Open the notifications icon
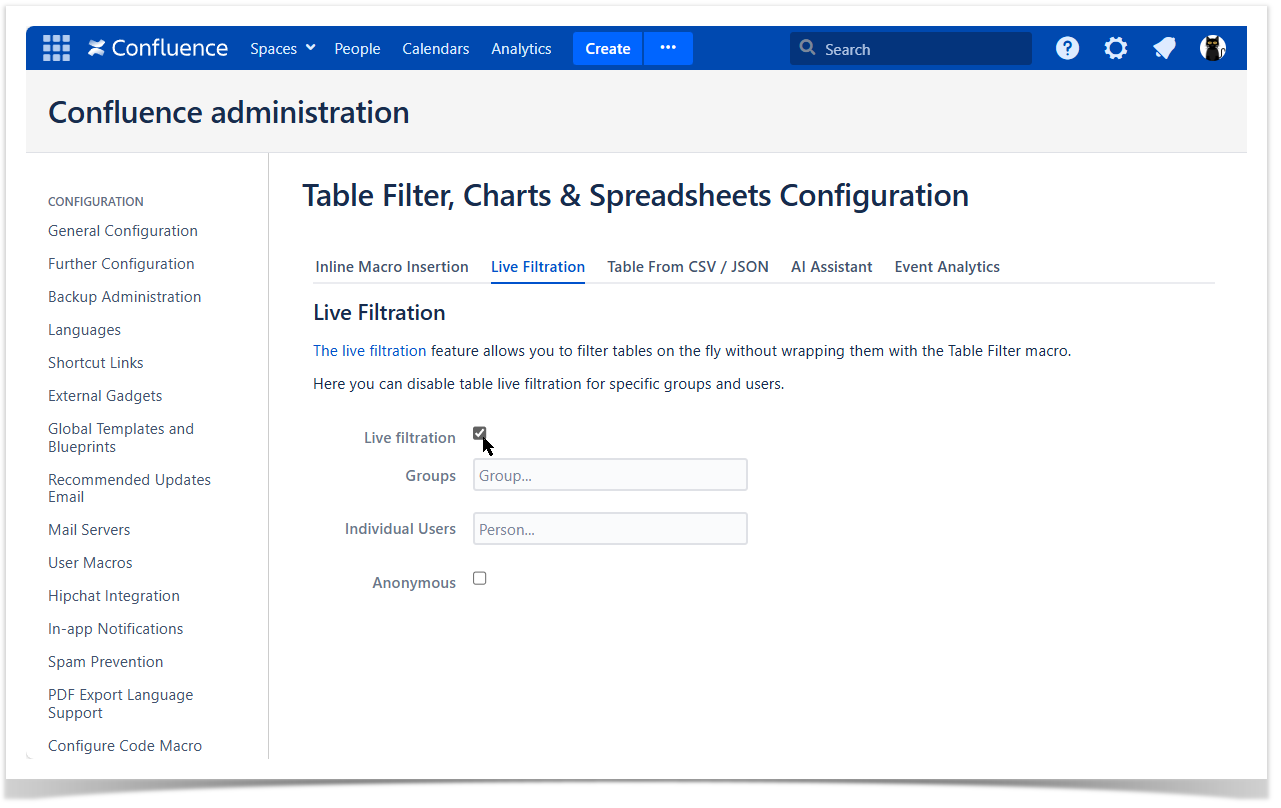The image size is (1281, 808). [1164, 48]
